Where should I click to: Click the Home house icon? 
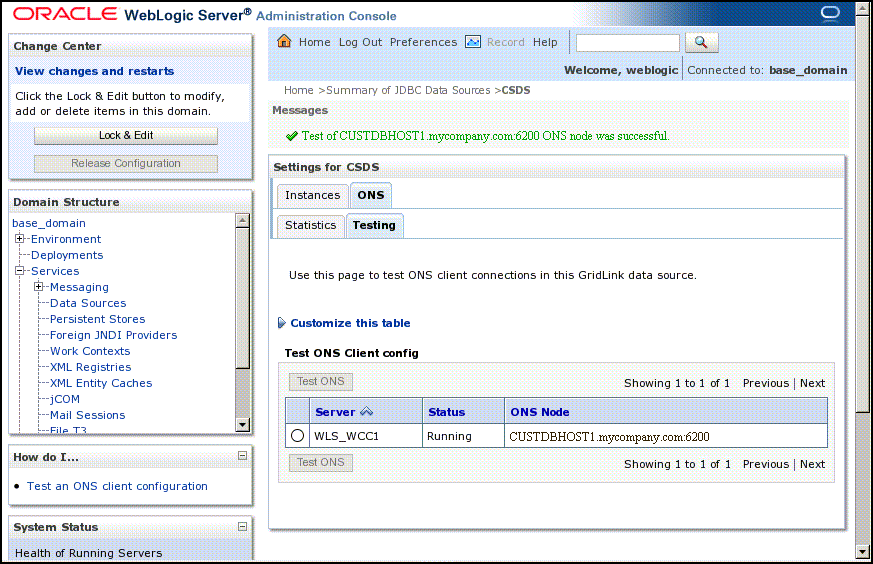pos(284,41)
